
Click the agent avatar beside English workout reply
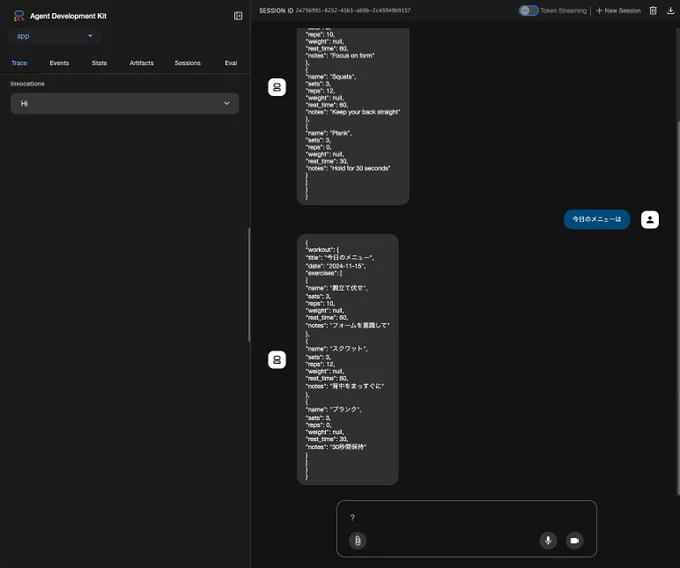pos(277,87)
